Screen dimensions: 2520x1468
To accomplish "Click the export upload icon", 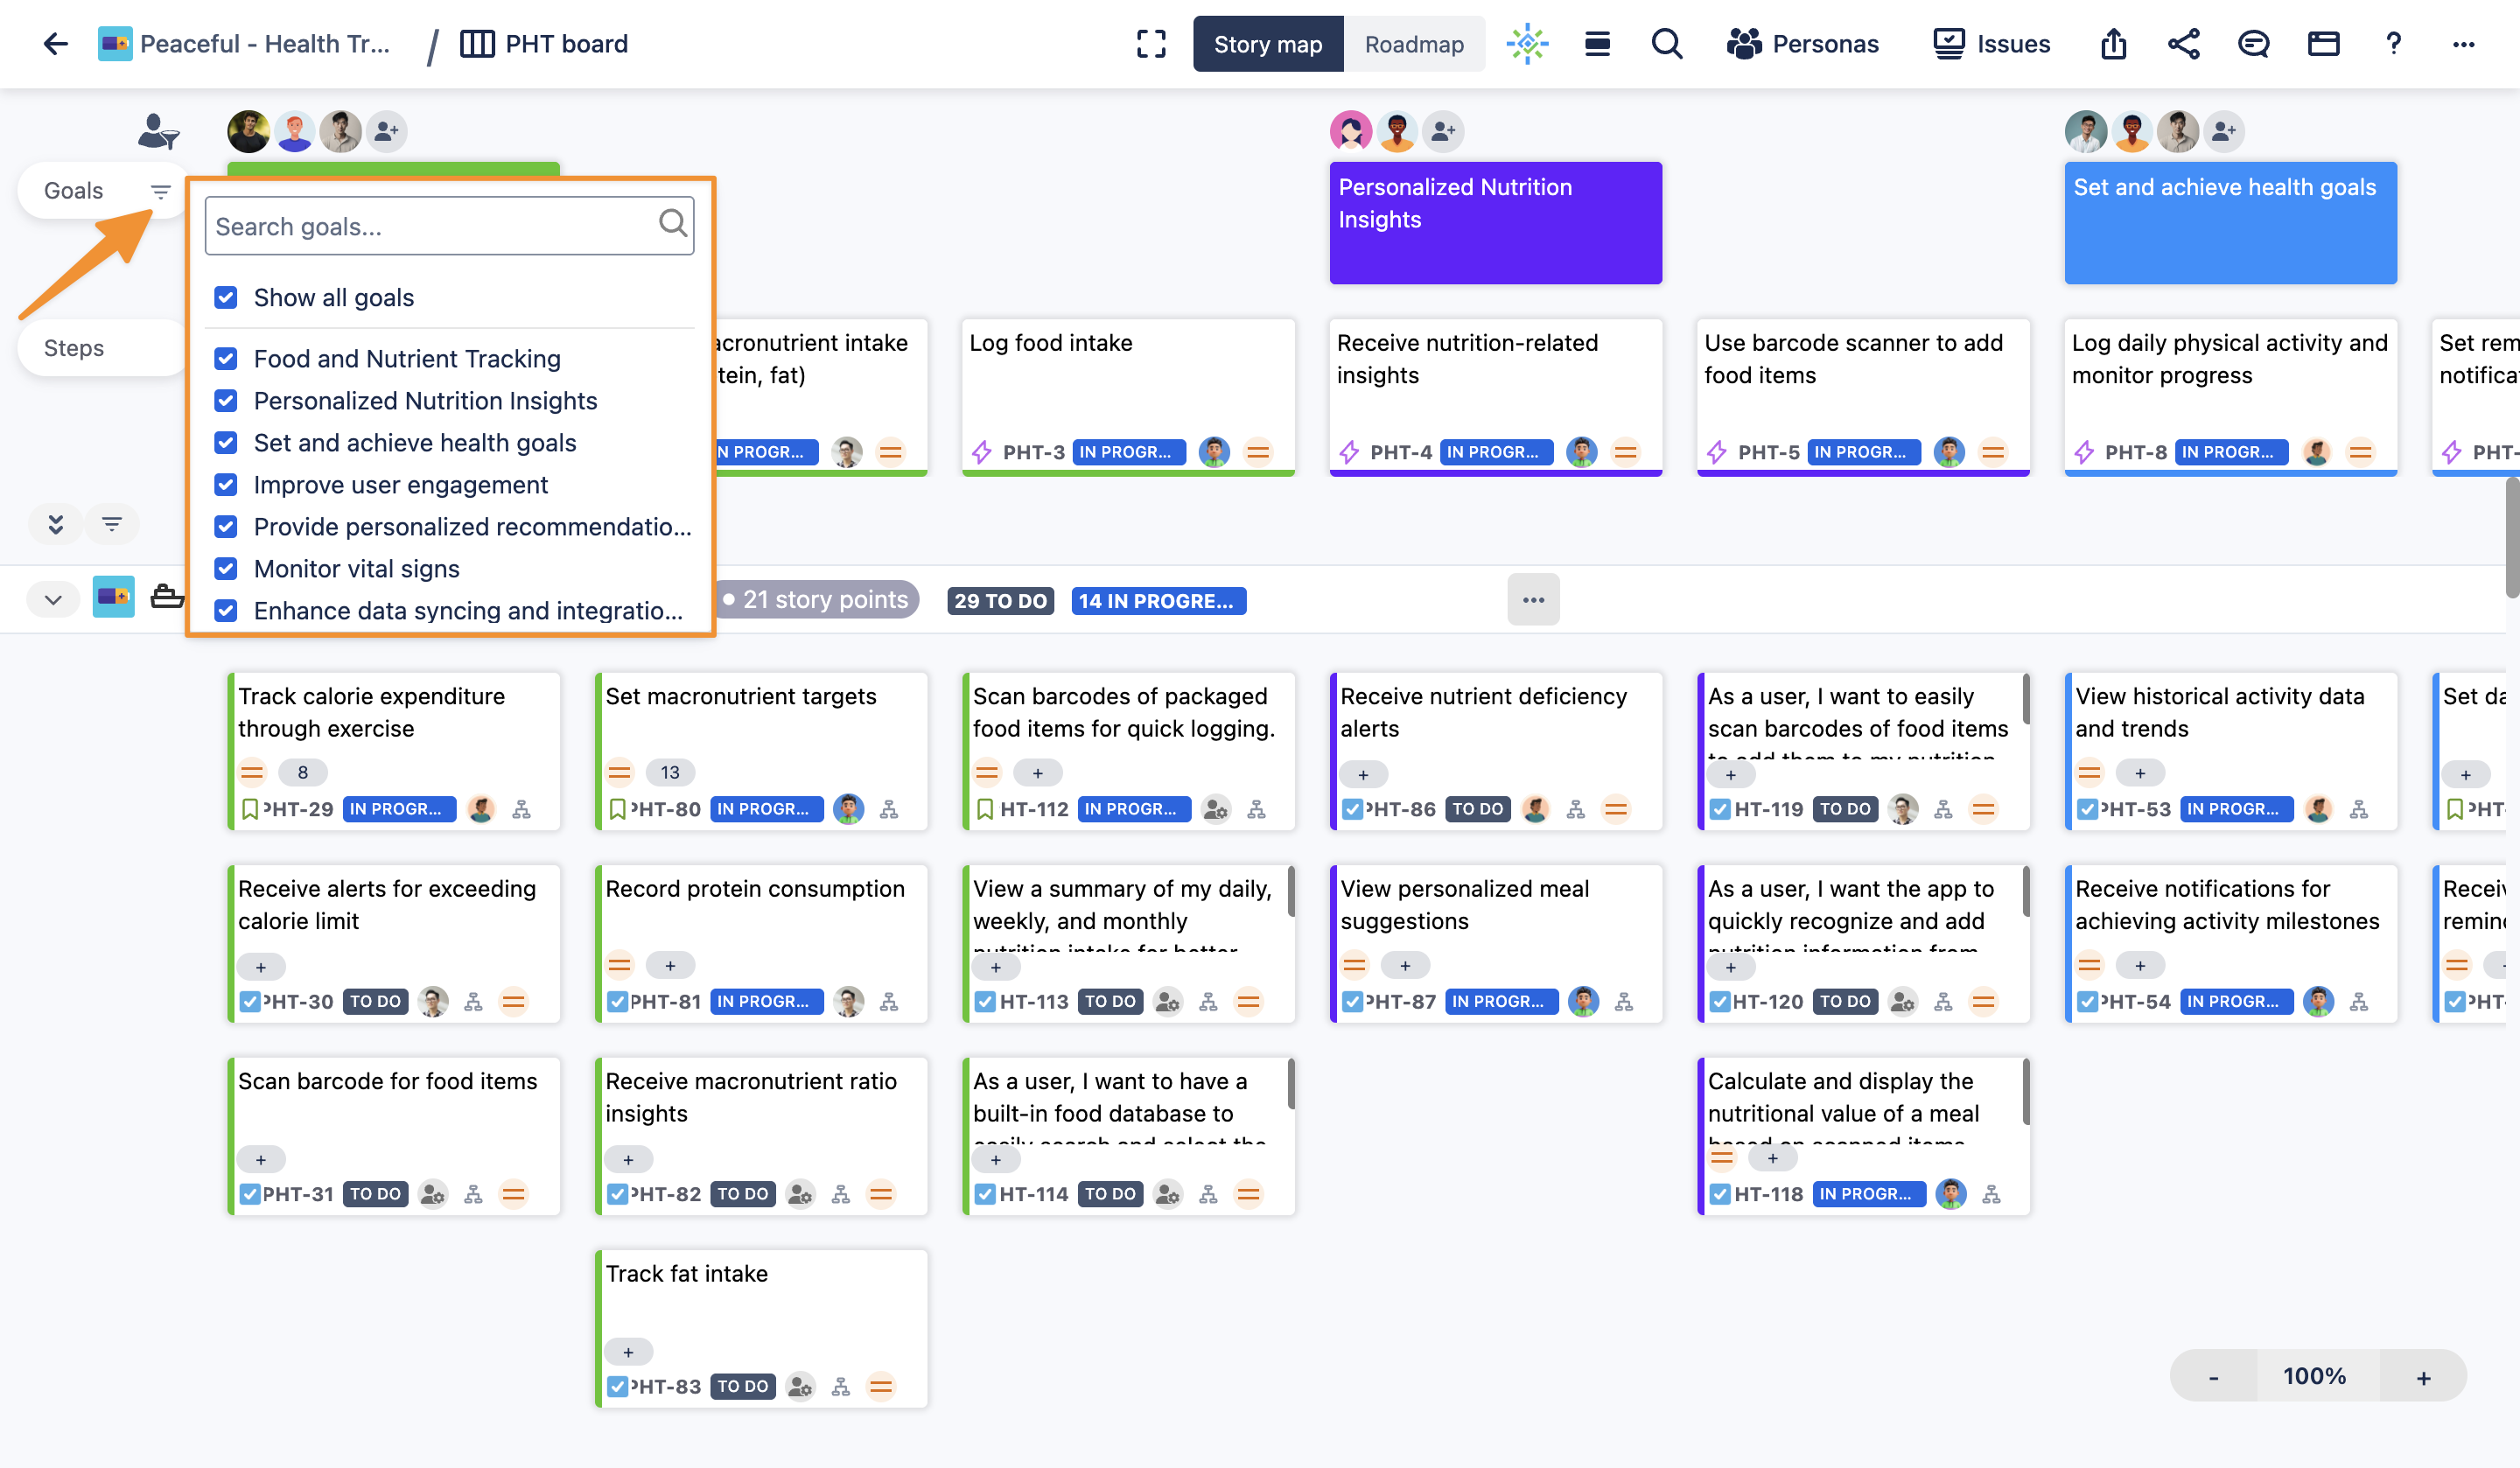I will click(x=2113, y=44).
